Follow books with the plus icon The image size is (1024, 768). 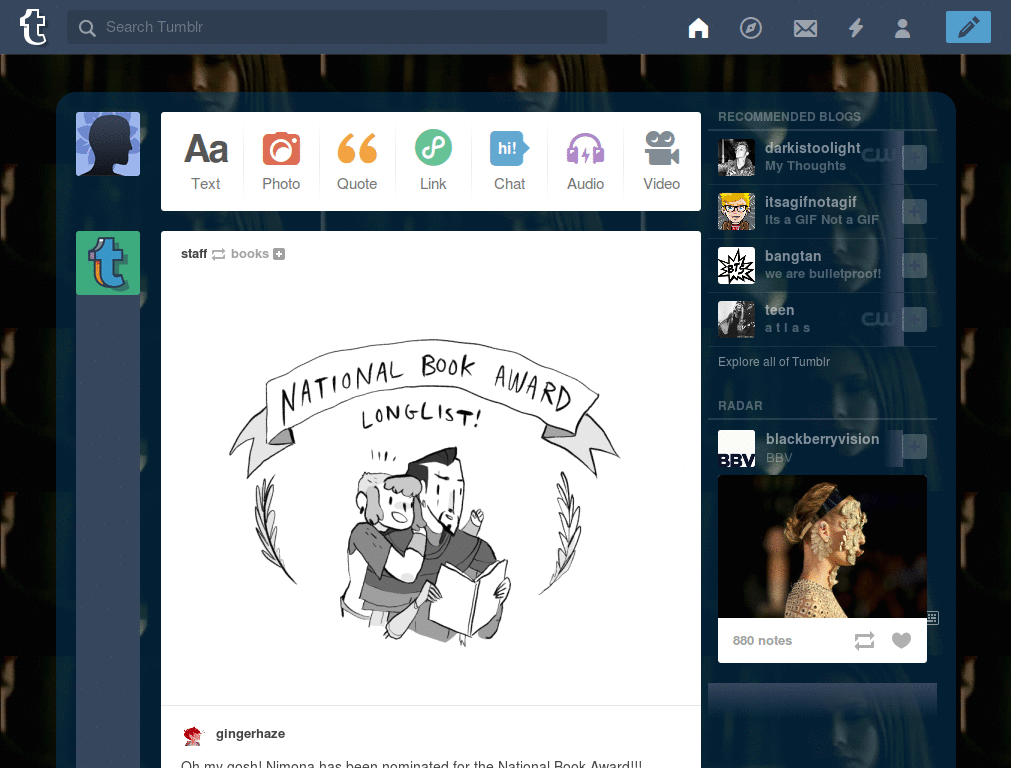pyautogui.click(x=279, y=254)
